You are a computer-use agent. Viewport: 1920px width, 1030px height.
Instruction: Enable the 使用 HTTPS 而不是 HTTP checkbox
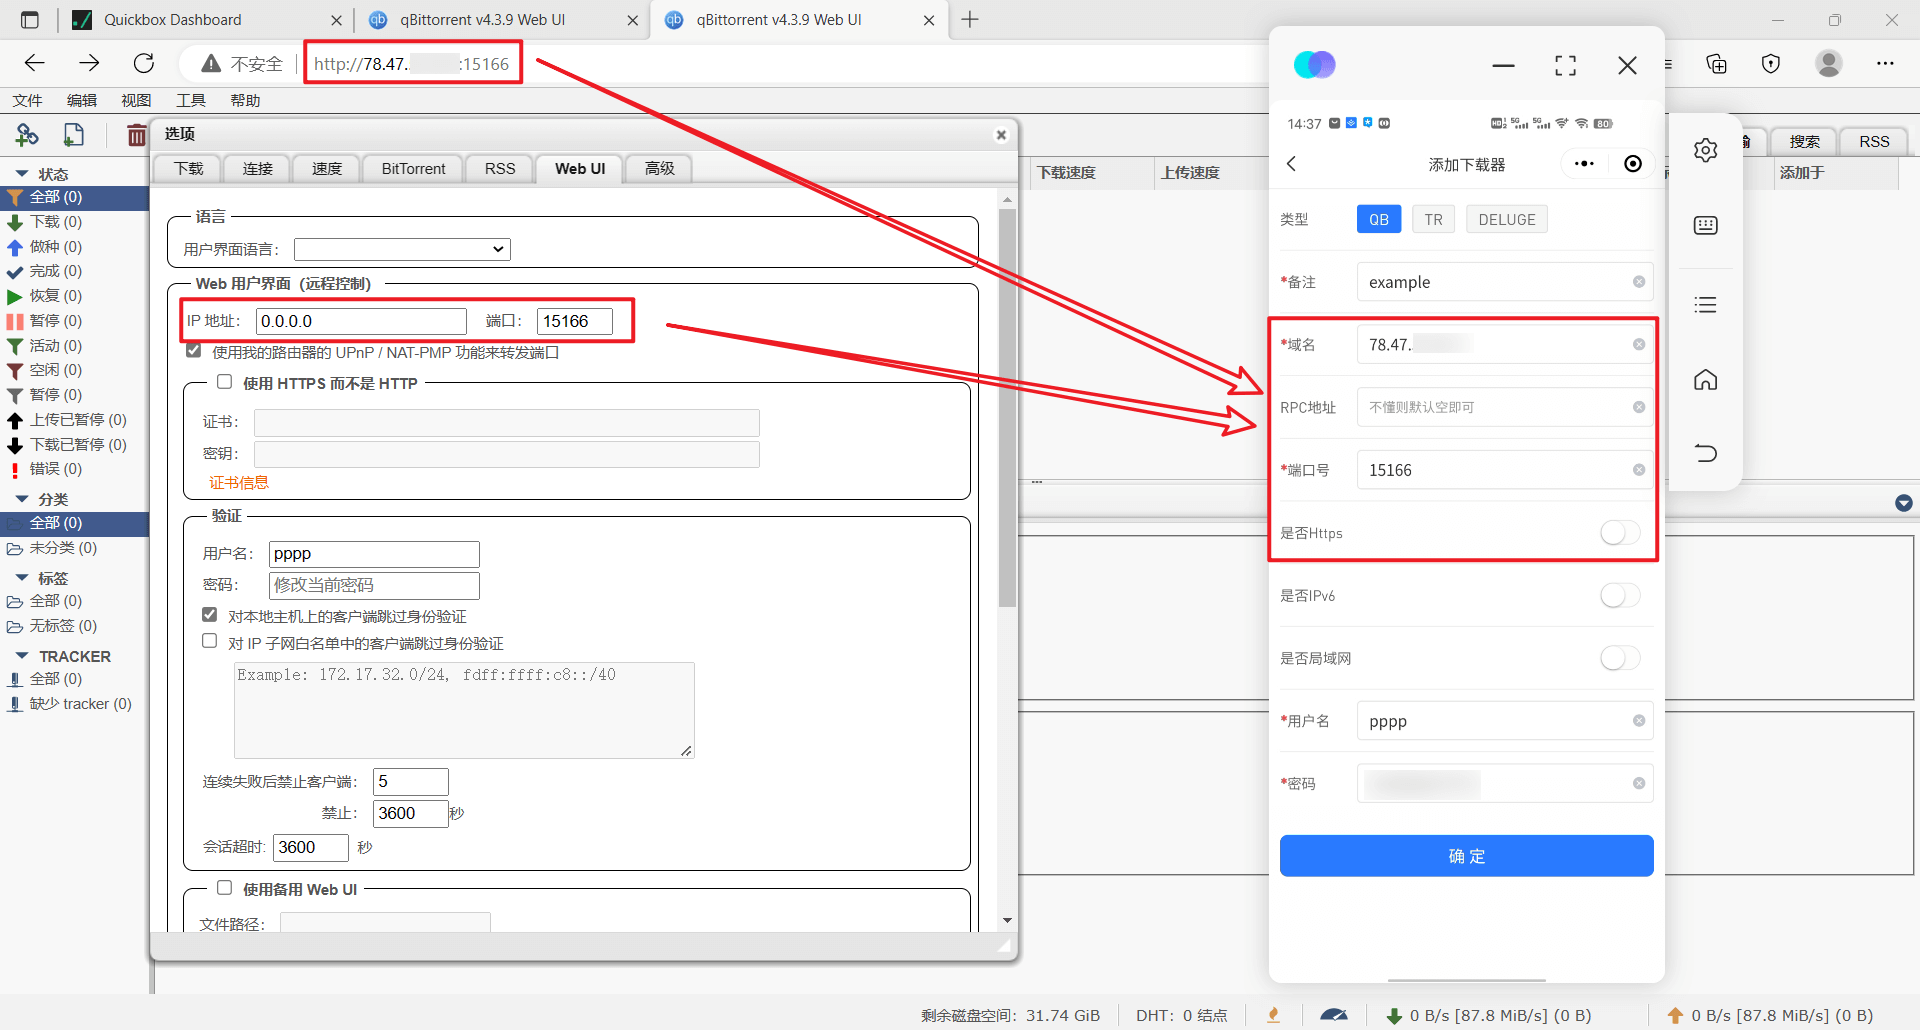[x=225, y=382]
